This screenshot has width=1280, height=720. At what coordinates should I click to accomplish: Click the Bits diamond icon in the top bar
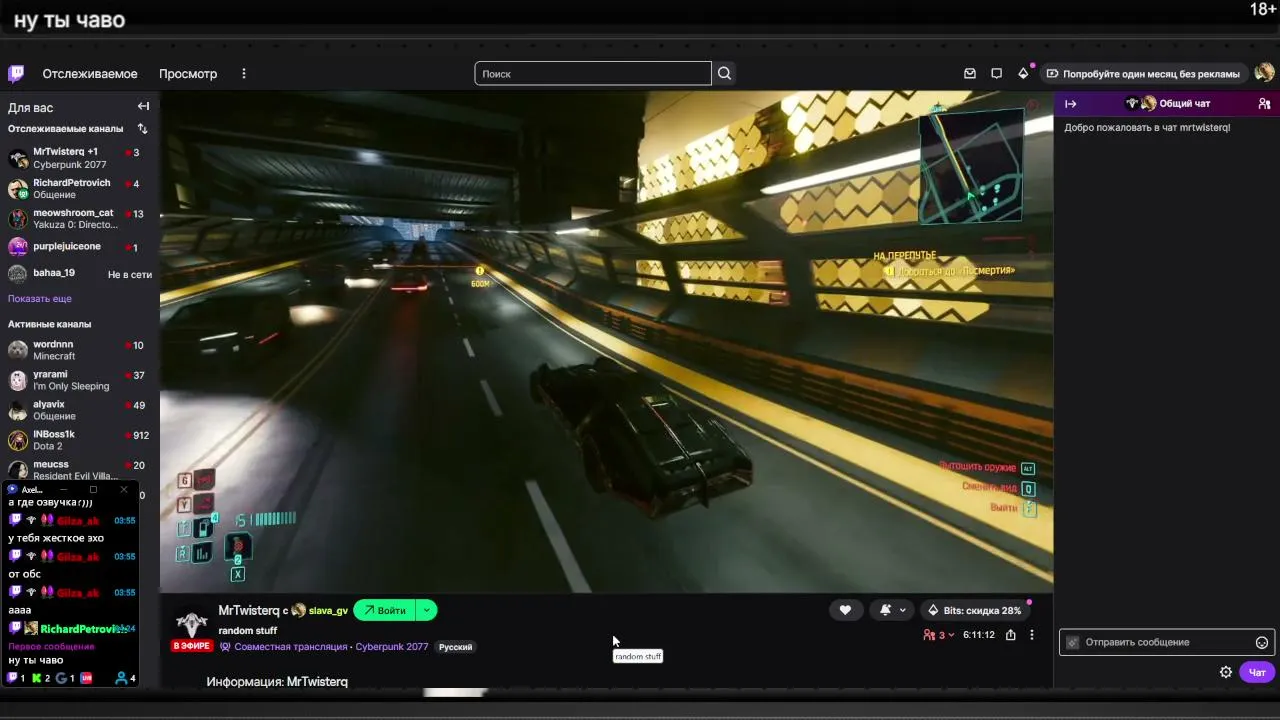coord(1023,73)
